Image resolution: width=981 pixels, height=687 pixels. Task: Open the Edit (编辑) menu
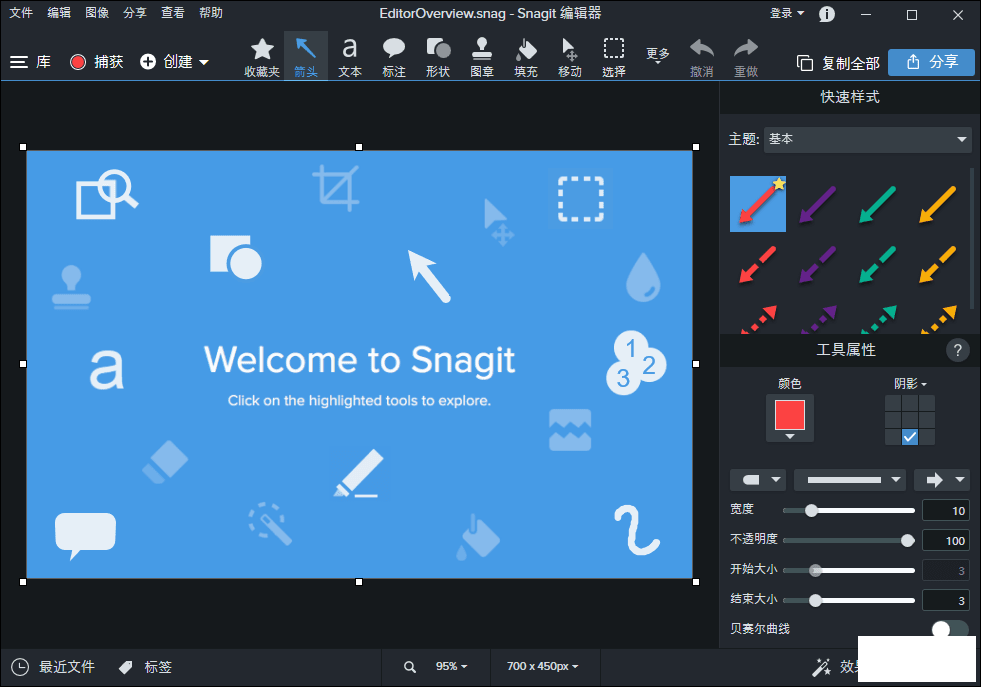point(59,13)
